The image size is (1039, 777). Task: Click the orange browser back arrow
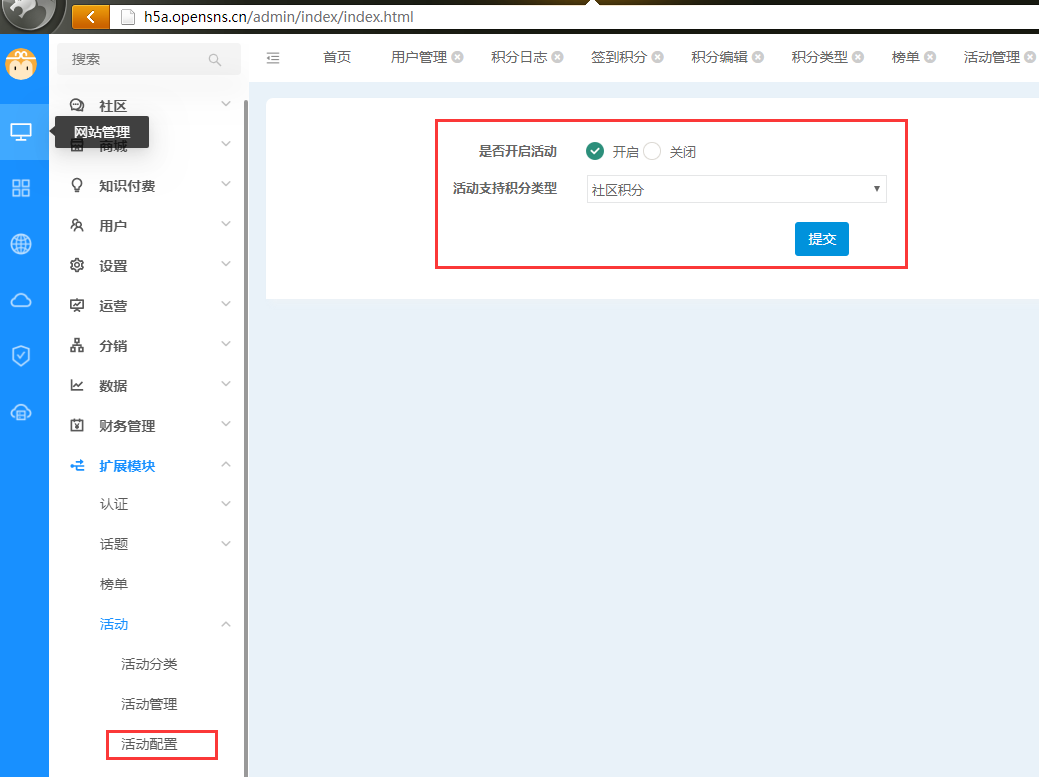[x=91, y=17]
